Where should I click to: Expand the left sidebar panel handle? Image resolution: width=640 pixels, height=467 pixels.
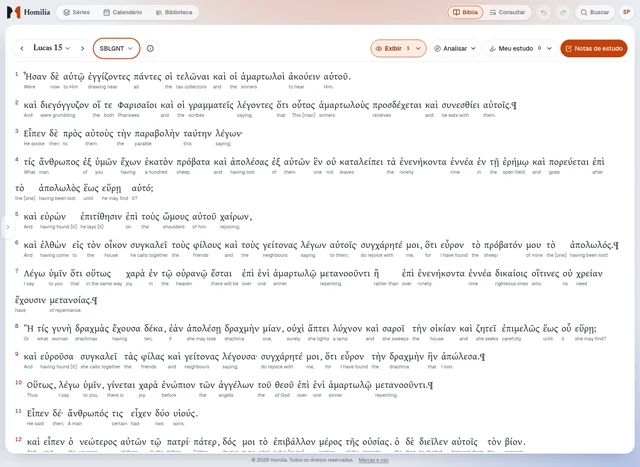pyautogui.click(x=8, y=227)
